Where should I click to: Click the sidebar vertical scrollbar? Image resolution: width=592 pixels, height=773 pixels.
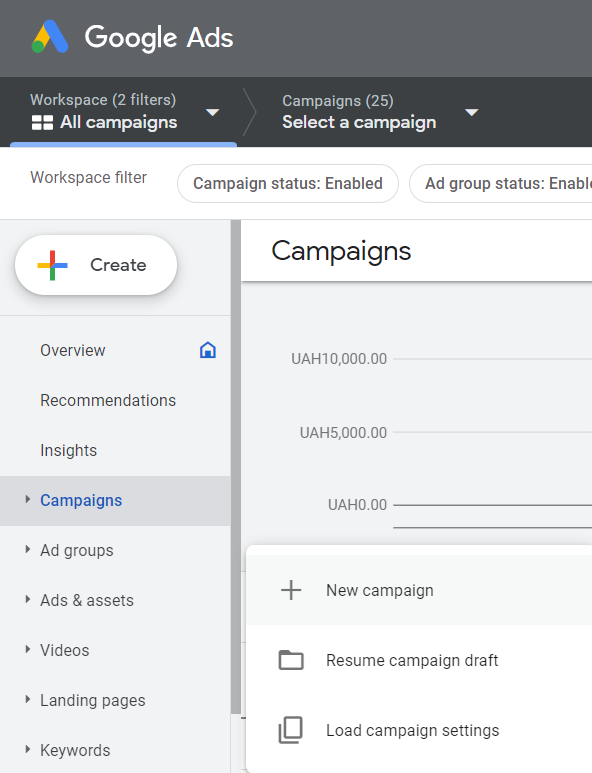point(236,467)
